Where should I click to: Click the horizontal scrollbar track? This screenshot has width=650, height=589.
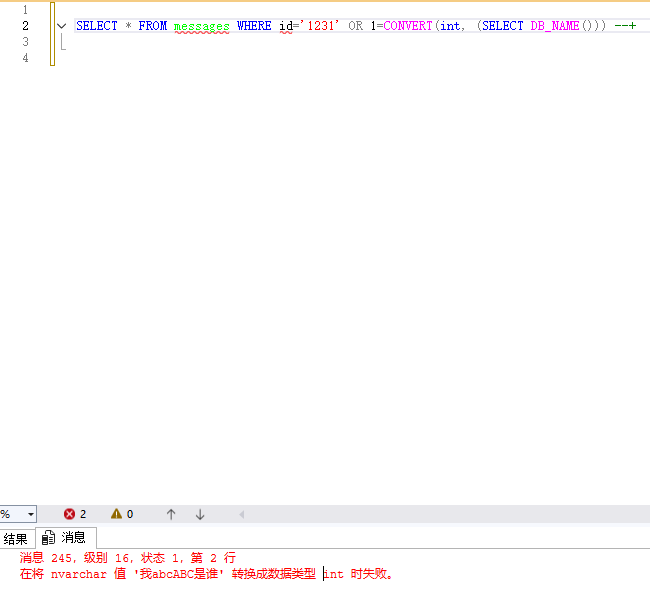[x=440, y=514]
